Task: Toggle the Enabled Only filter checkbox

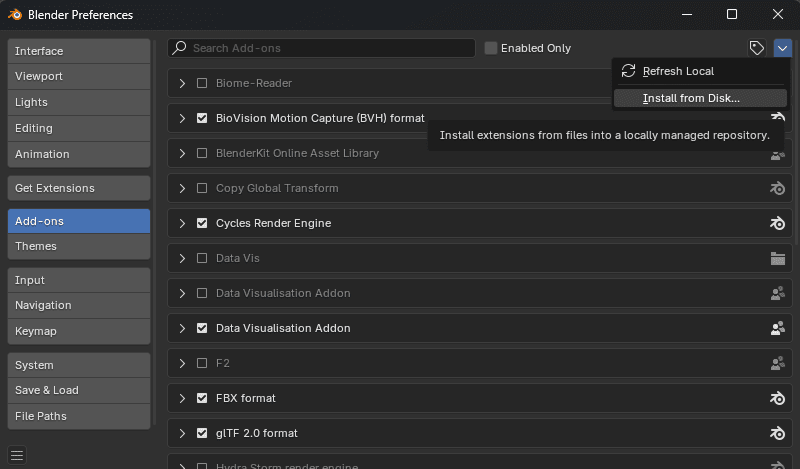Action: 491,48
